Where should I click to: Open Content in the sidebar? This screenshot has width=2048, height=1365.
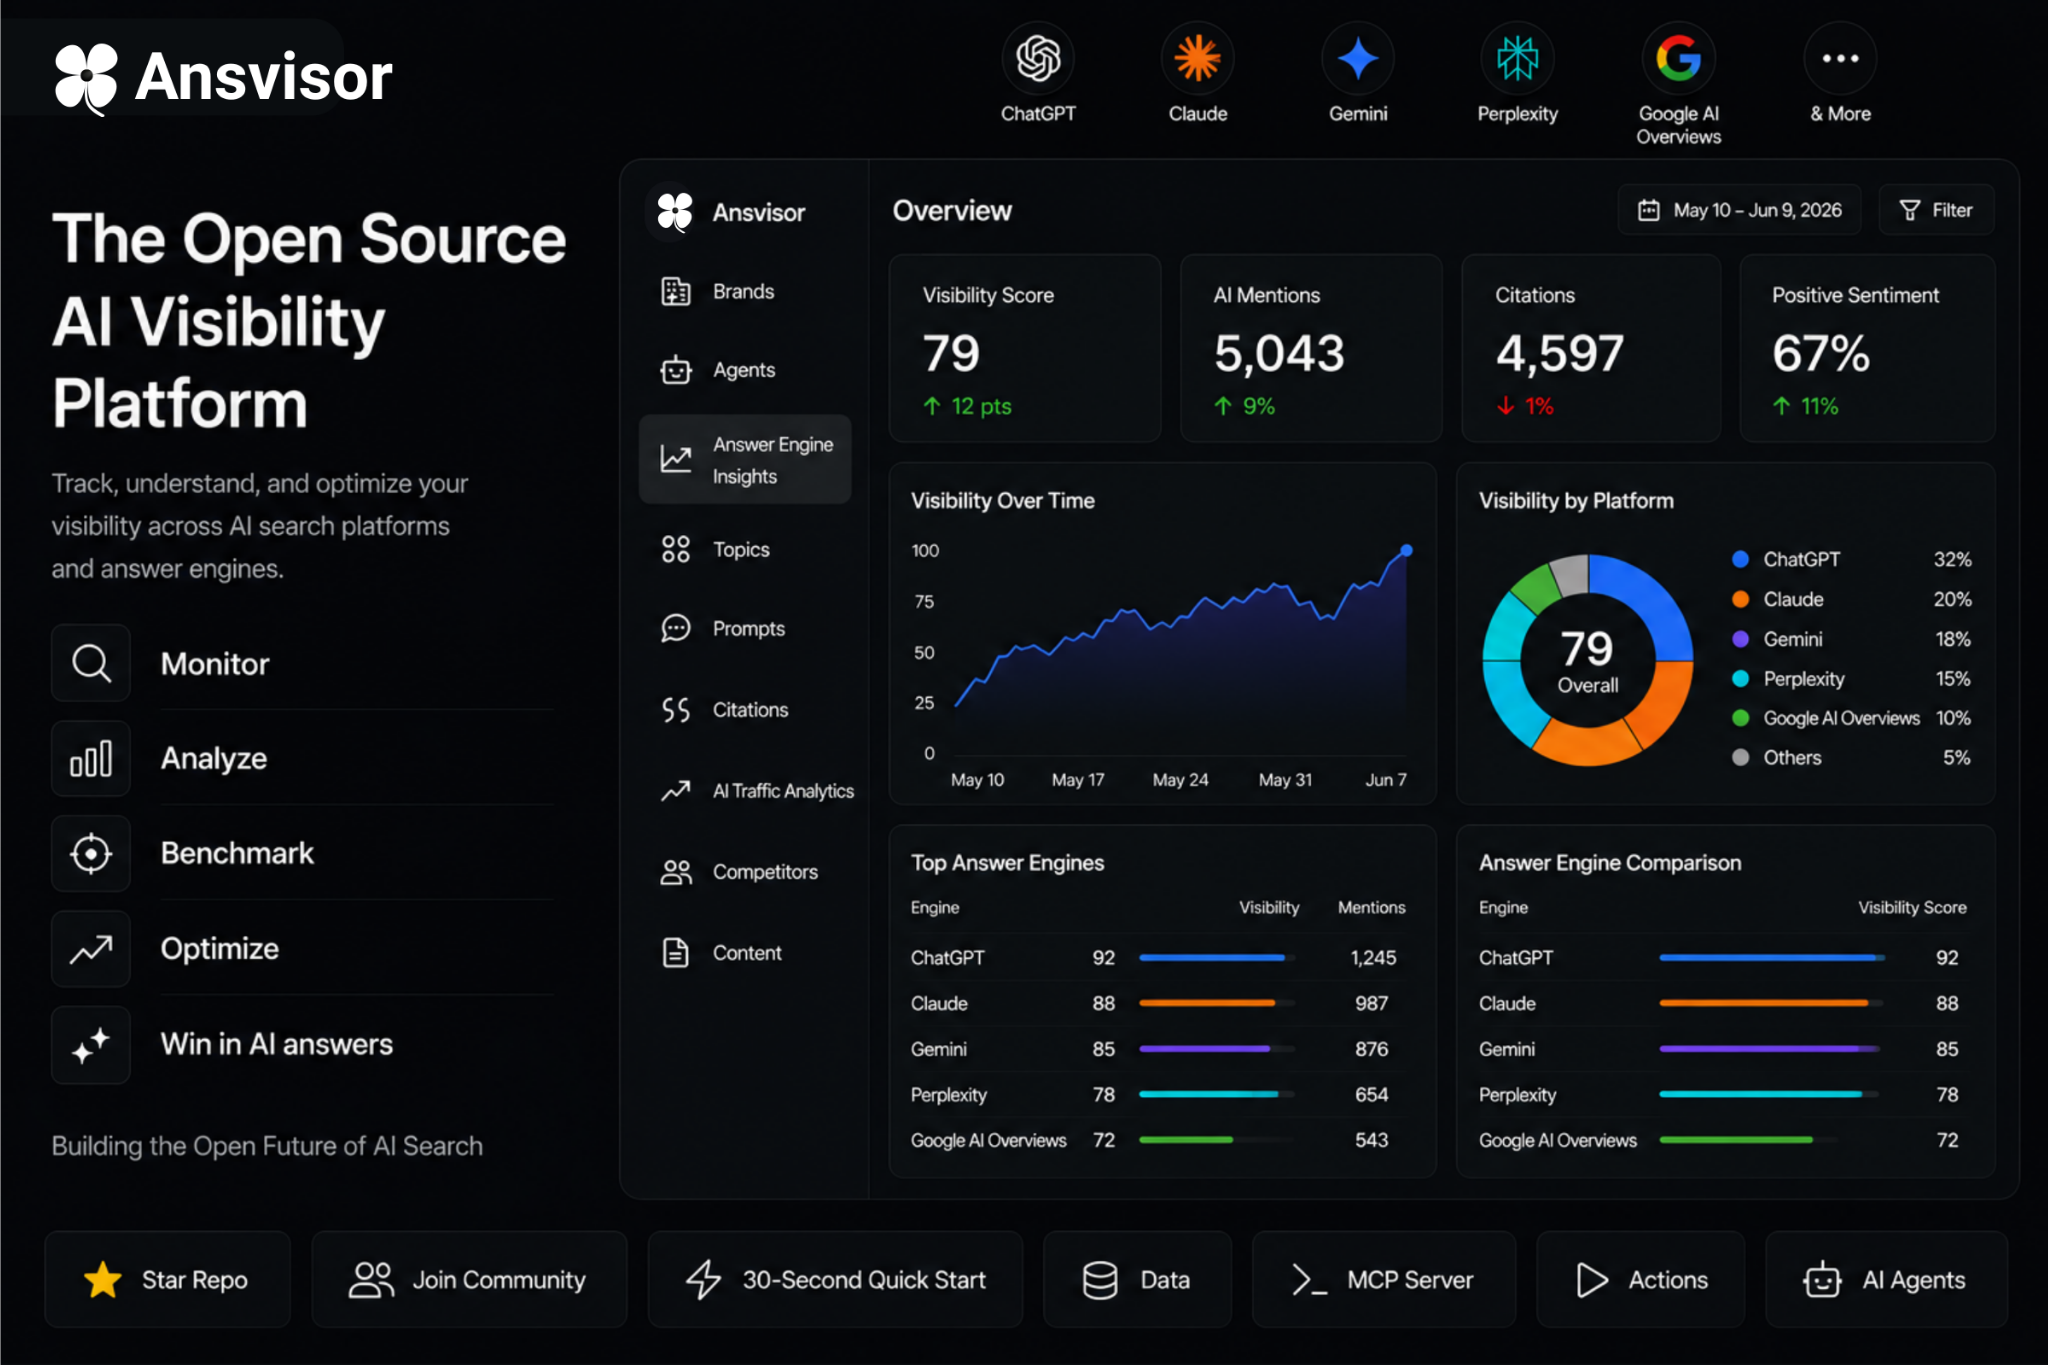[x=745, y=953]
